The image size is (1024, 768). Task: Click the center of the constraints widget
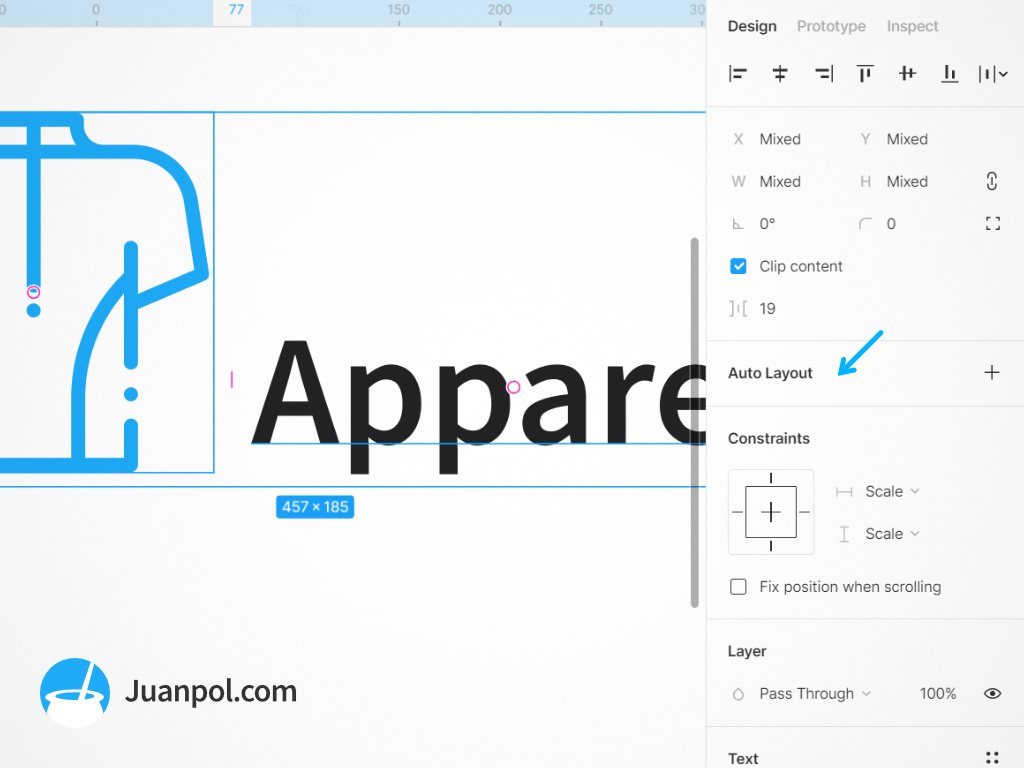pyautogui.click(x=770, y=511)
